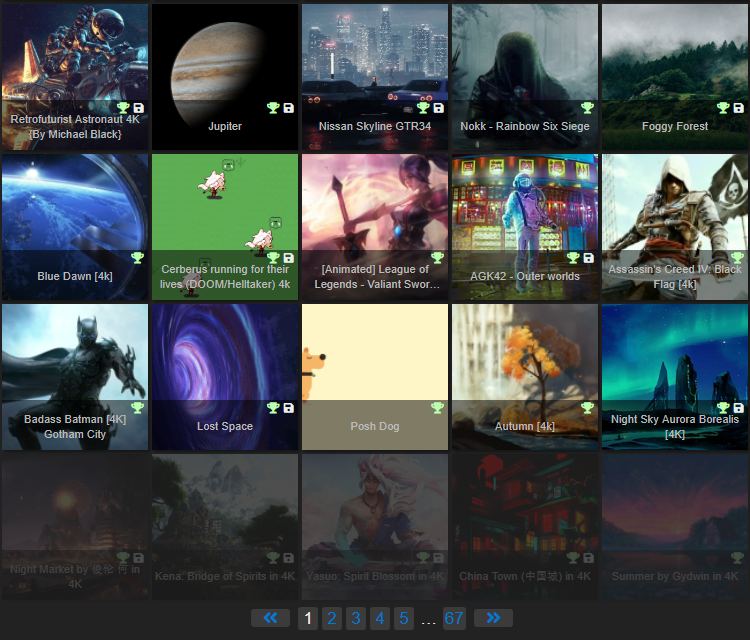
Task: Click trophy icon on Summer by Gydwin
Action: point(738,558)
